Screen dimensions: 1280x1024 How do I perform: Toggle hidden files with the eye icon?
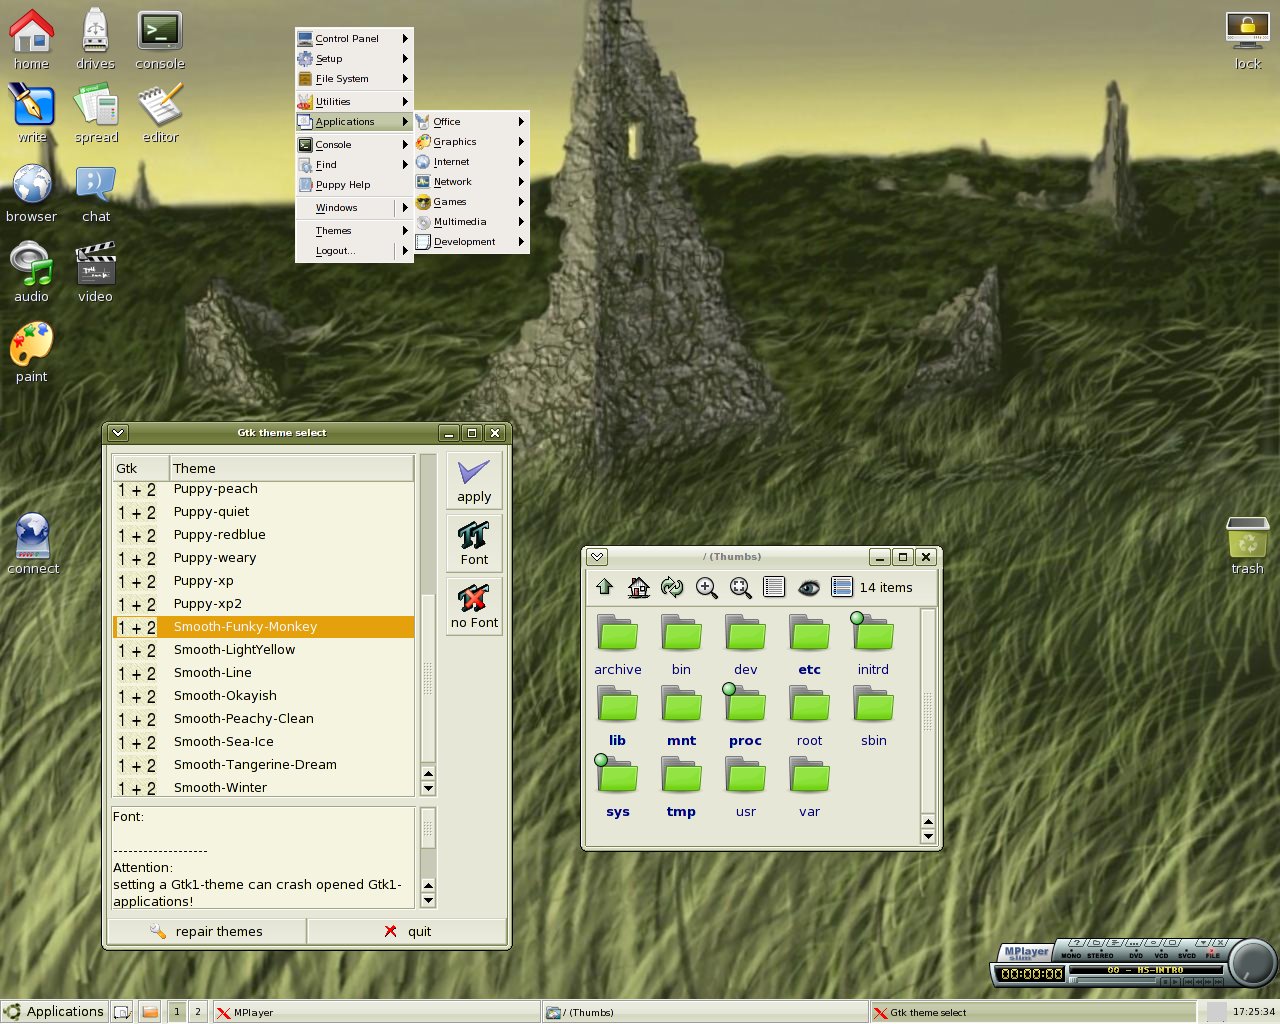[x=808, y=587]
